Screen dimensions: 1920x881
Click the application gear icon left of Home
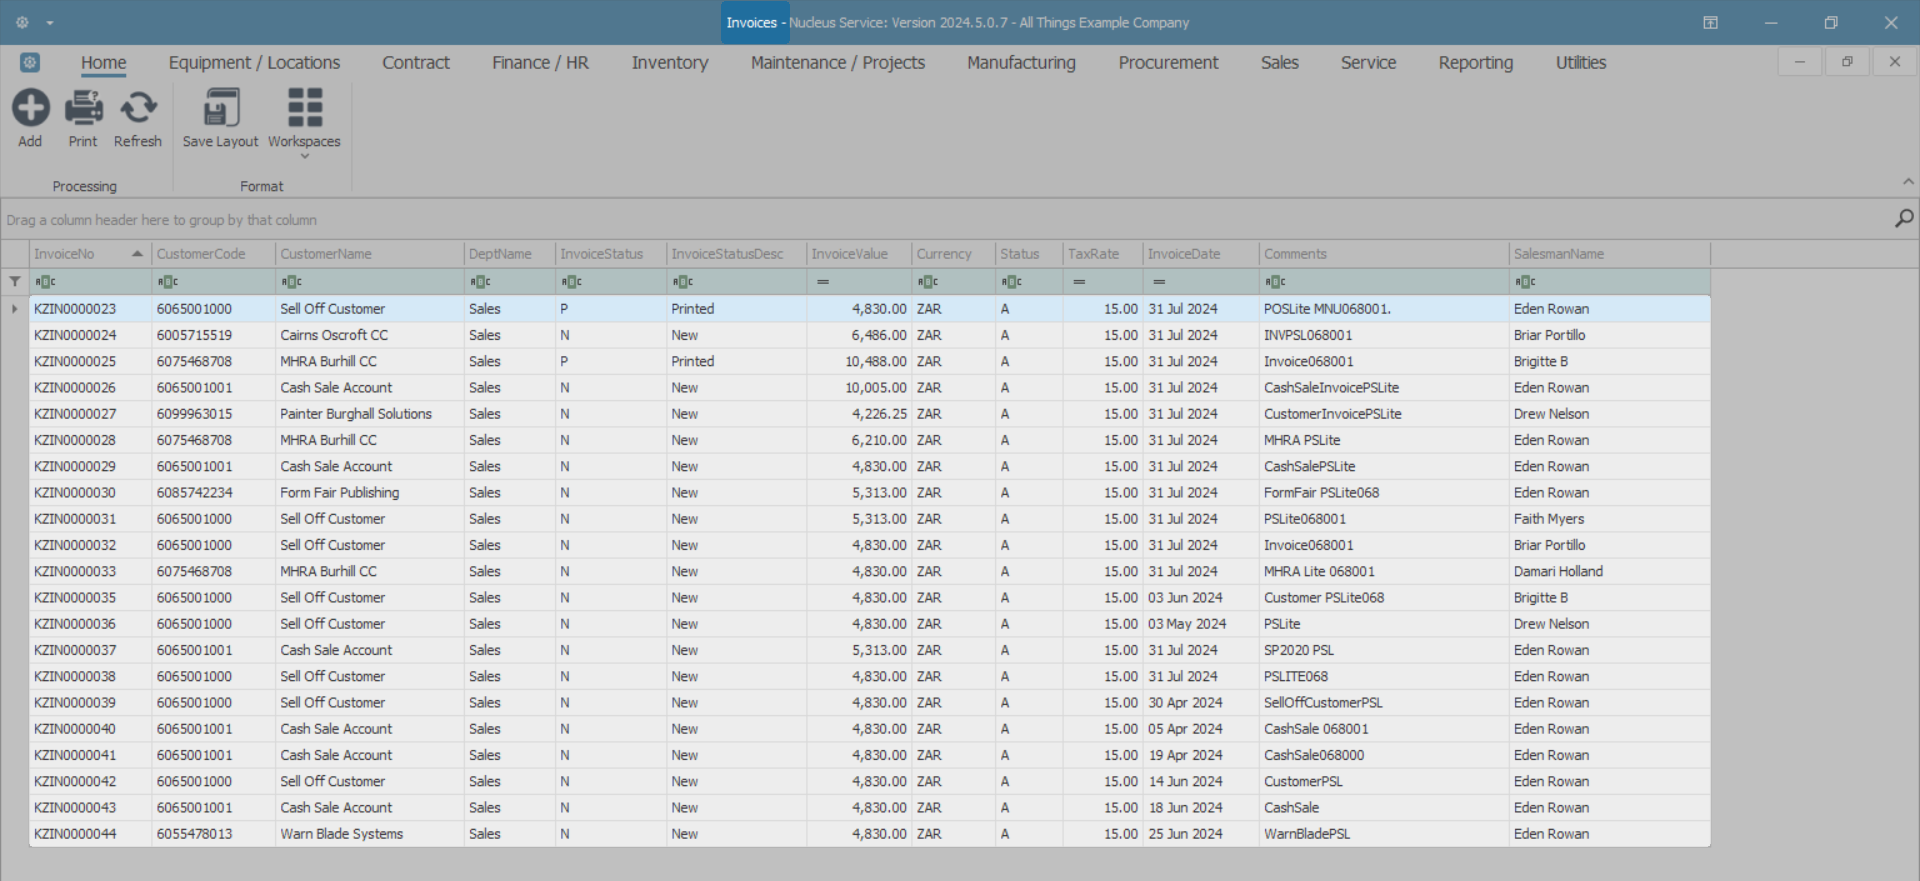coord(30,63)
